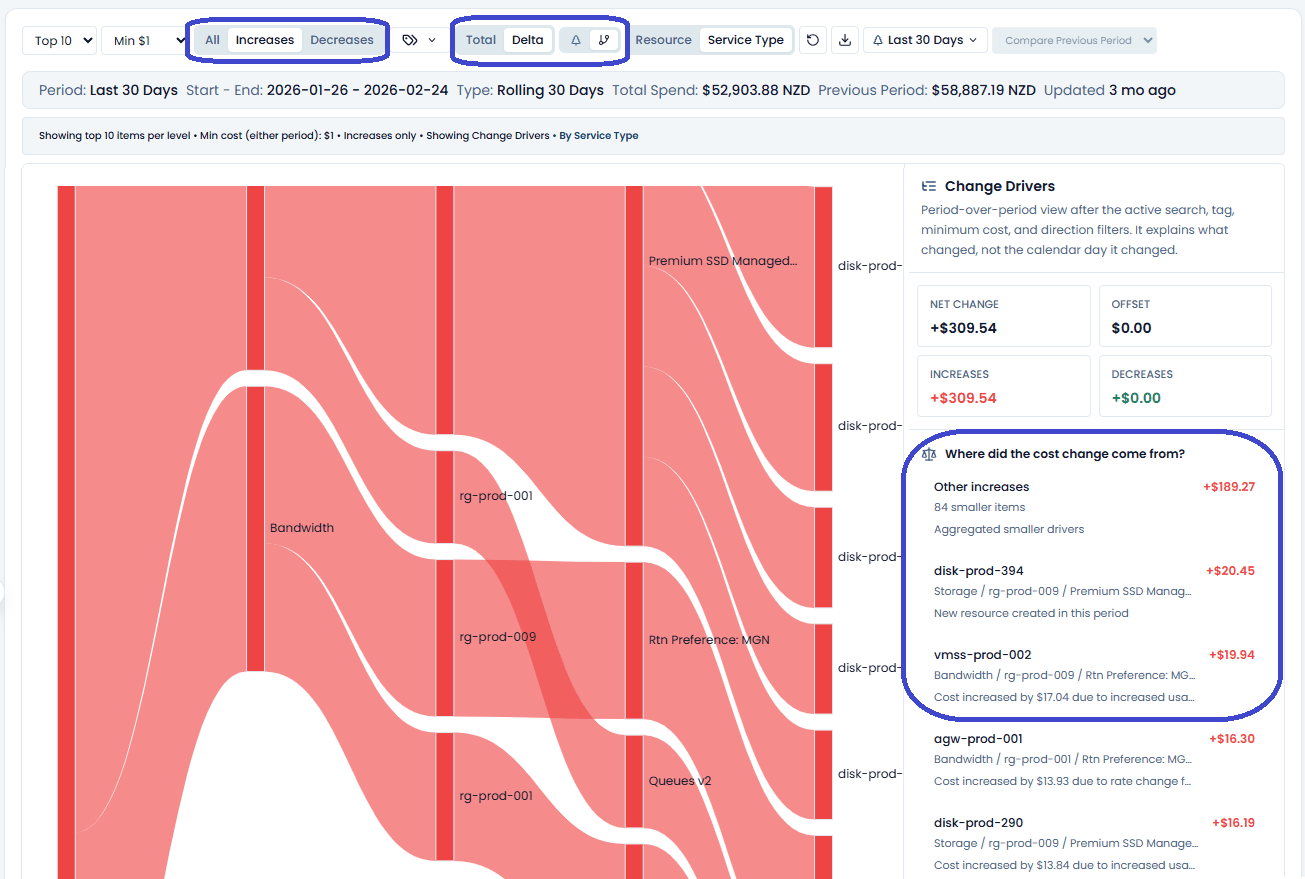This screenshot has height=879, width=1305.
Task: Click the Where did the cost change come from heading
Action: pyautogui.click(x=1064, y=454)
